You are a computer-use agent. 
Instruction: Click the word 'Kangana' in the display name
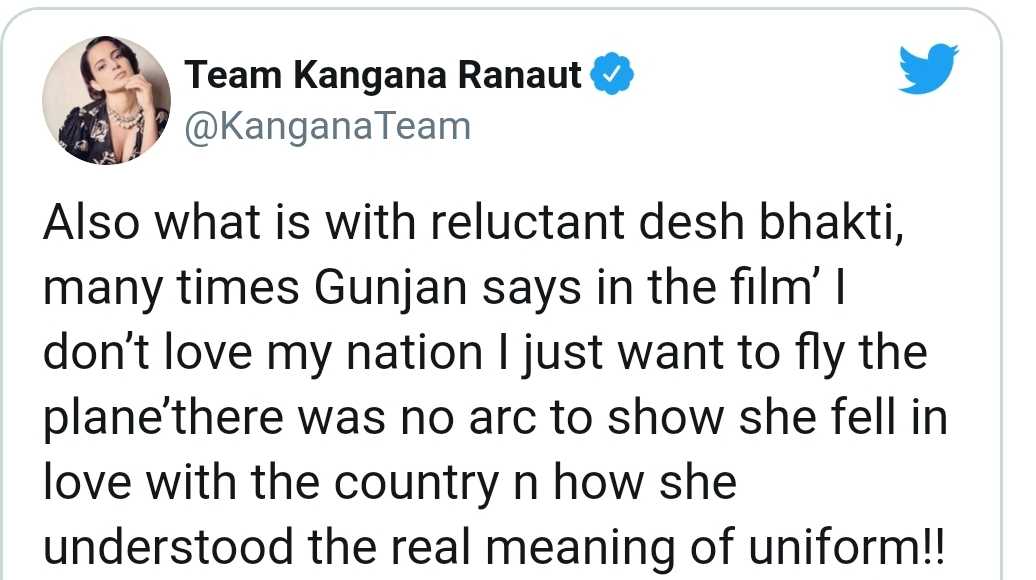click(x=371, y=75)
